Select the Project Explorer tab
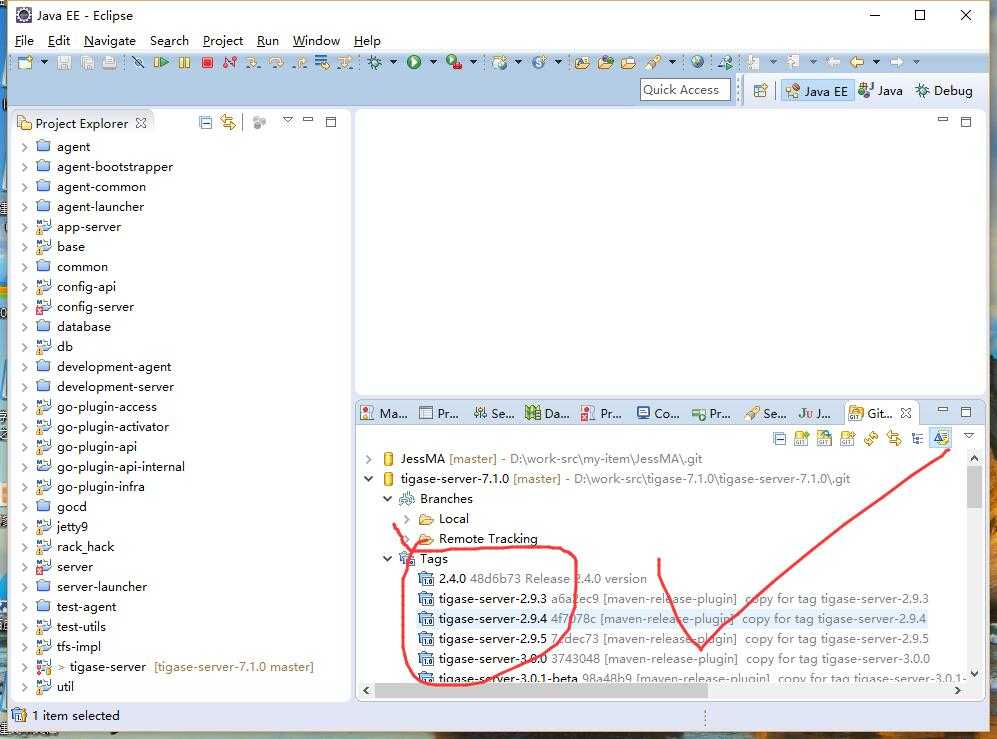 81,123
